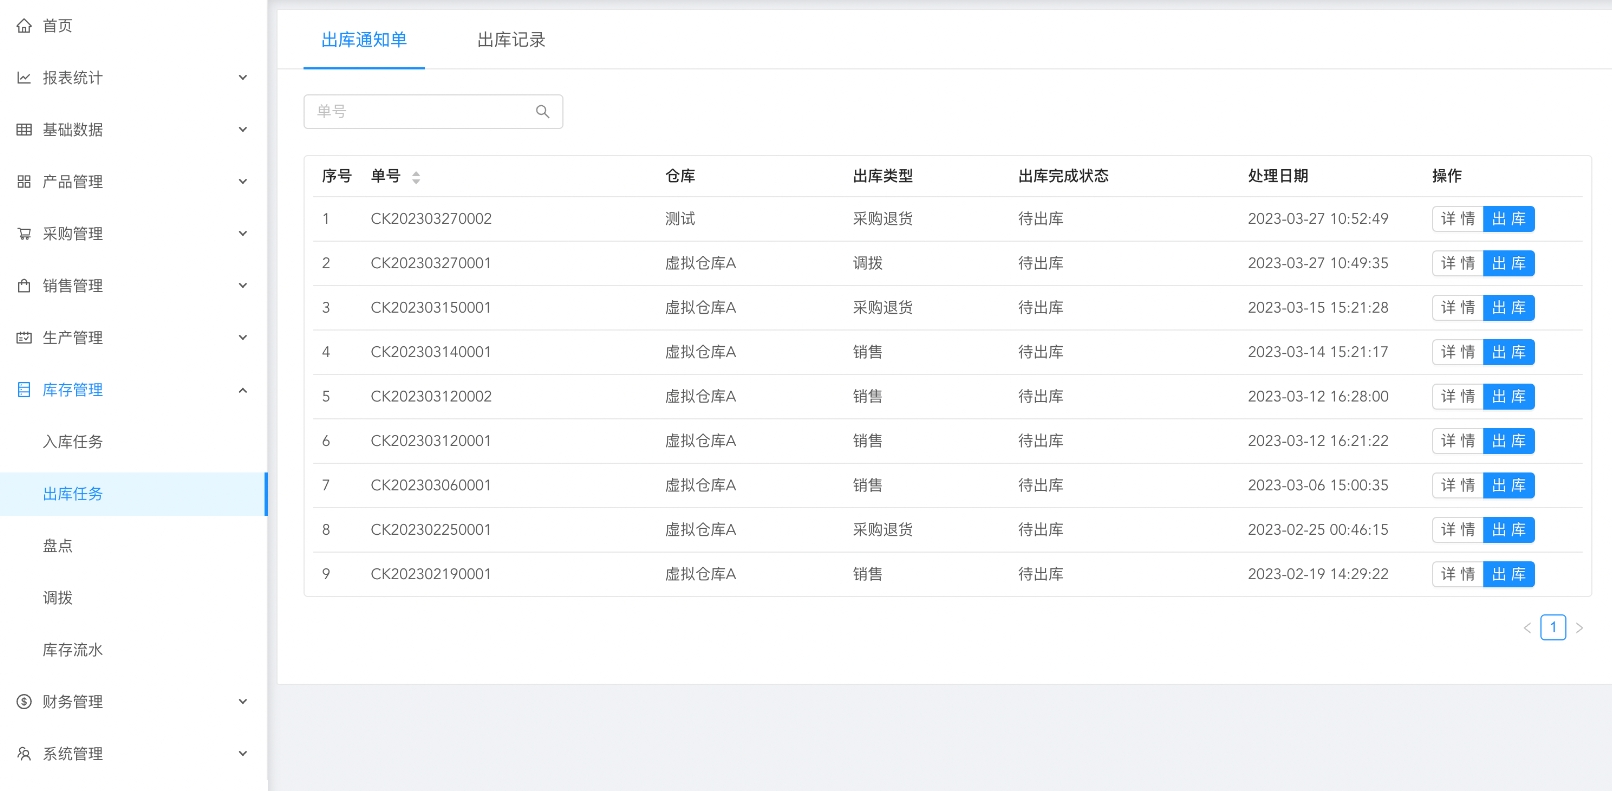Viewport: 1612px width, 791px height.
Task: Sort the table by the 单号 sort arrows
Action: click(416, 177)
